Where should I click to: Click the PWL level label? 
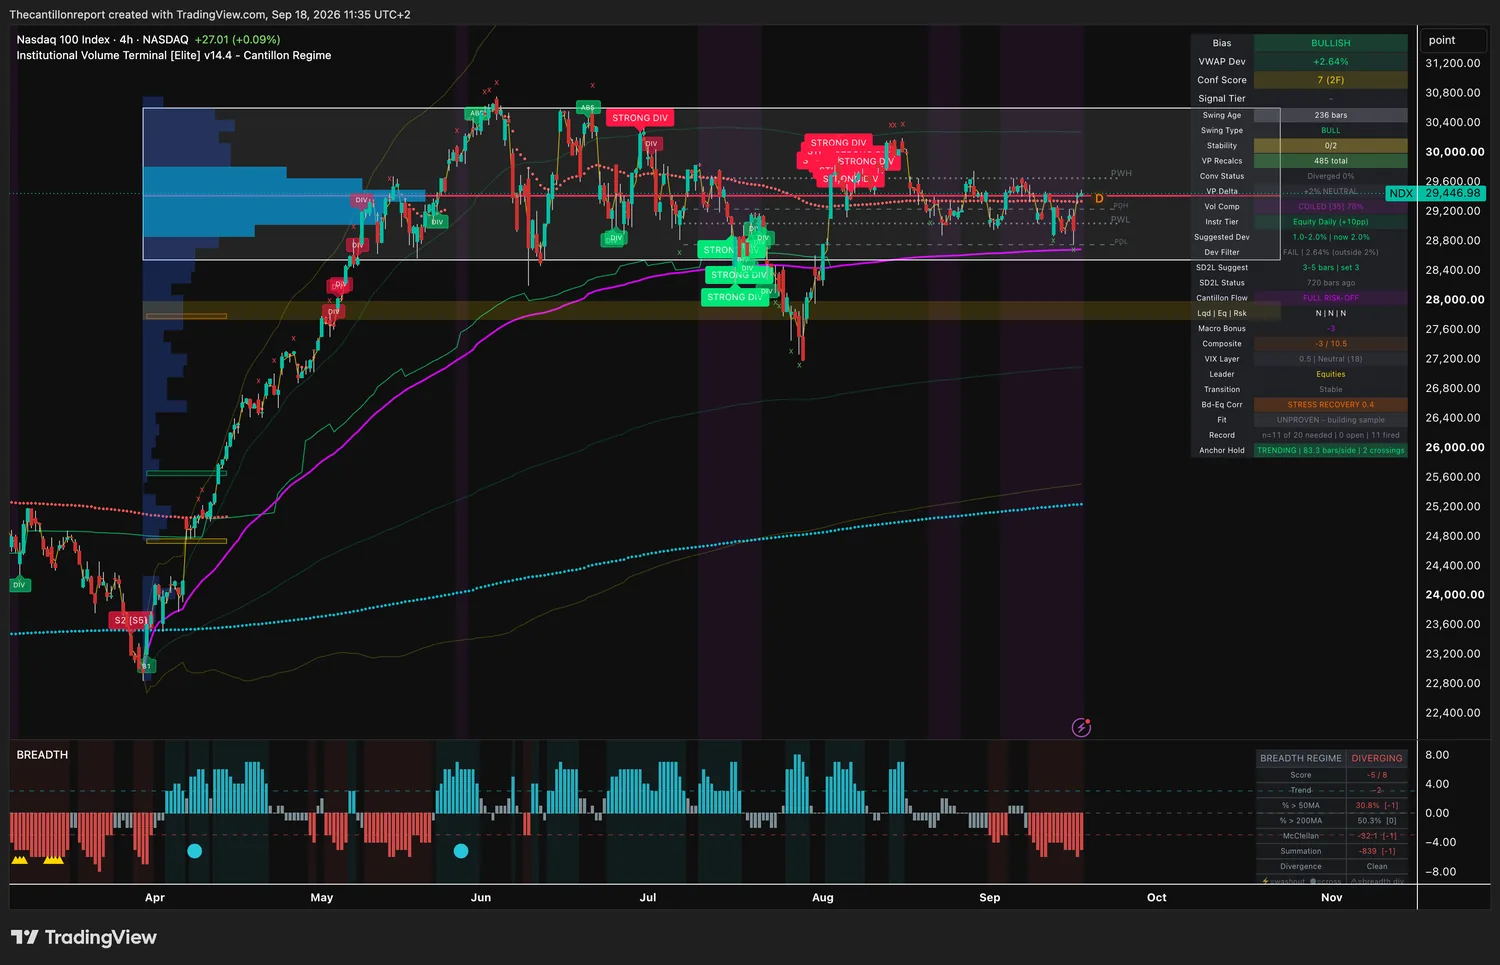1120,220
